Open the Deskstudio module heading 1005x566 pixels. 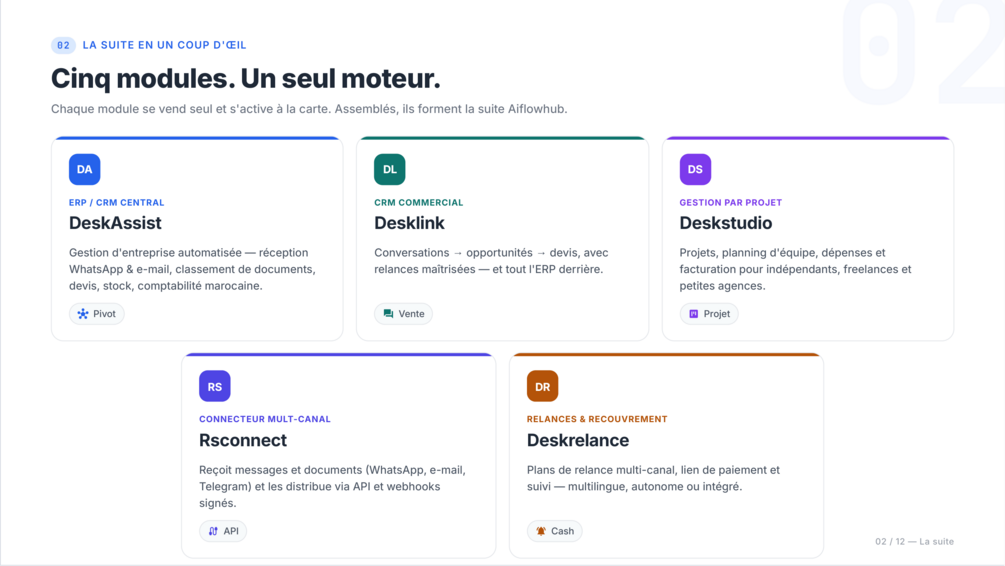coord(726,223)
